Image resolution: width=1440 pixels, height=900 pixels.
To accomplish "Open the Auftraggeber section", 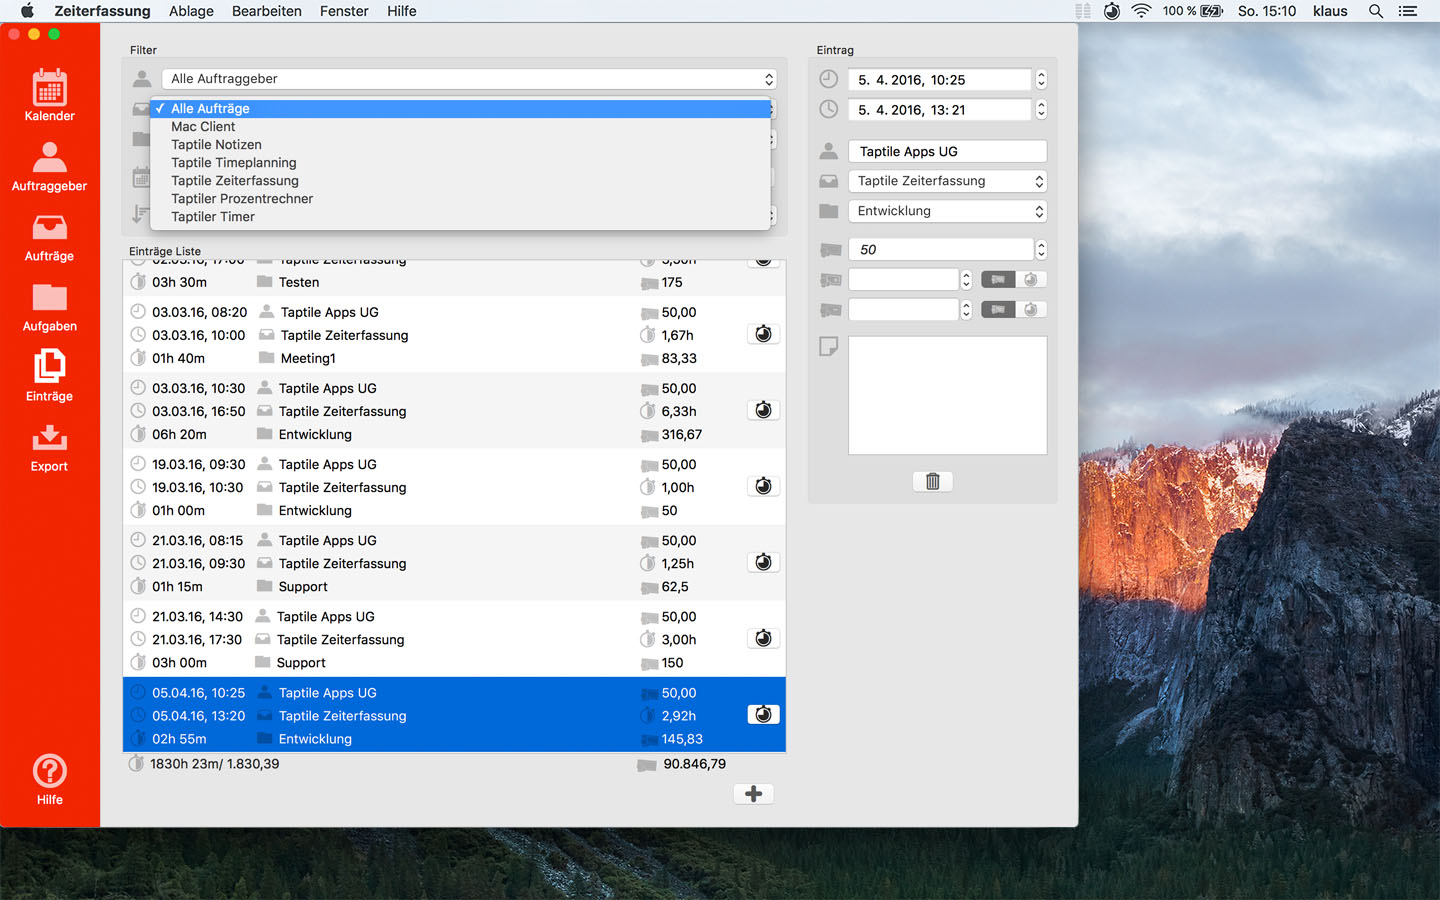I will point(49,166).
